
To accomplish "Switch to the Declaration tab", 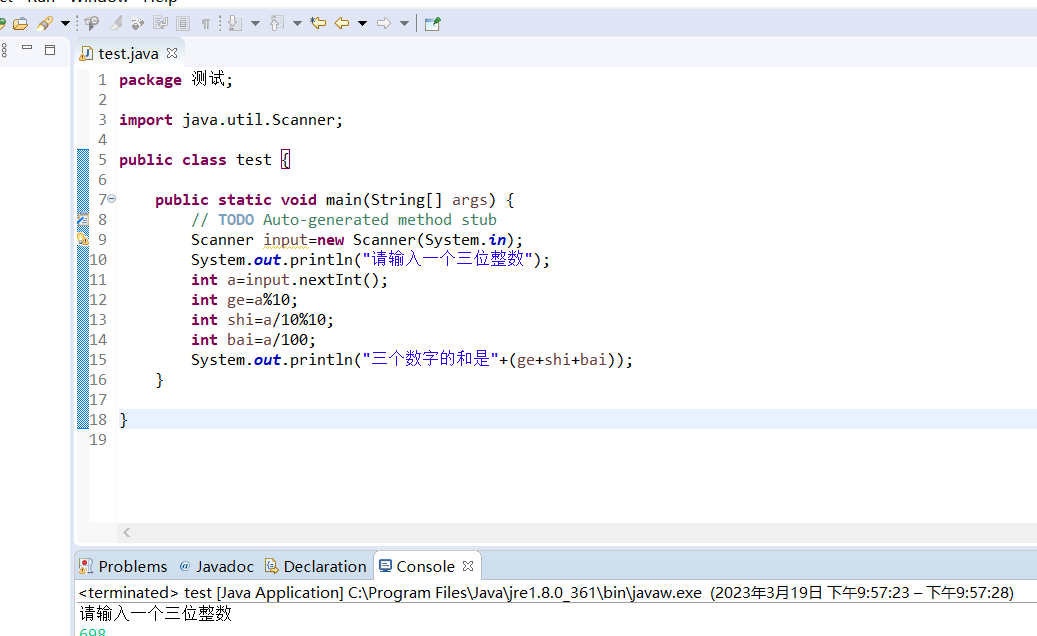I will 315,567.
